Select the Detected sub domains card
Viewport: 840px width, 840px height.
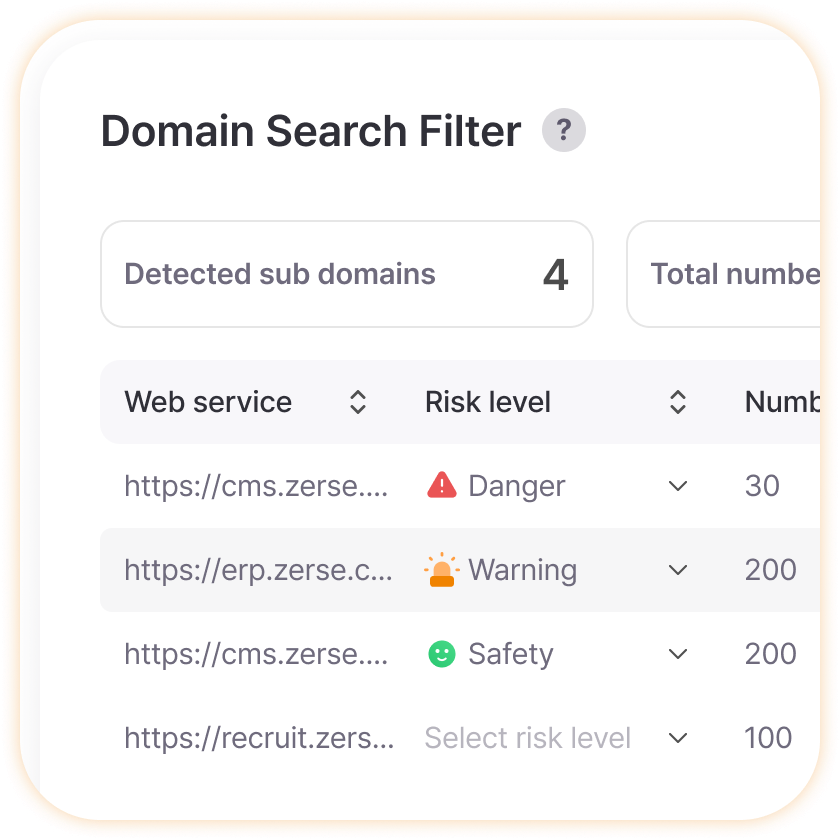click(347, 274)
